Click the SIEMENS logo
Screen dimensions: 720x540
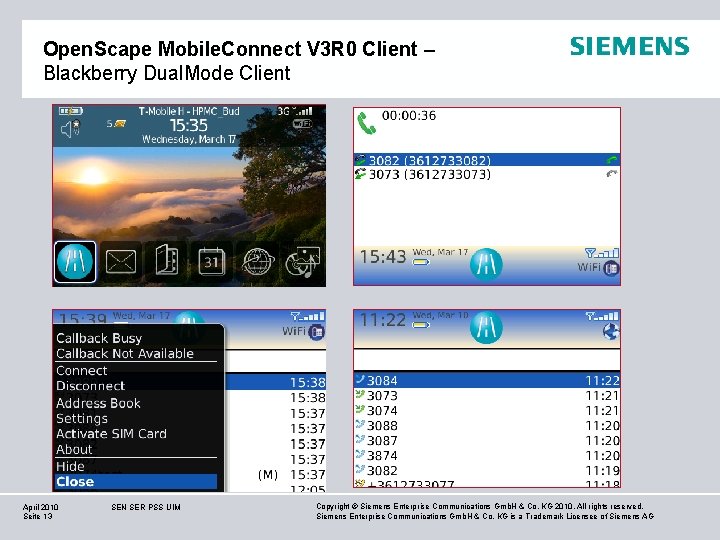(x=630, y=46)
